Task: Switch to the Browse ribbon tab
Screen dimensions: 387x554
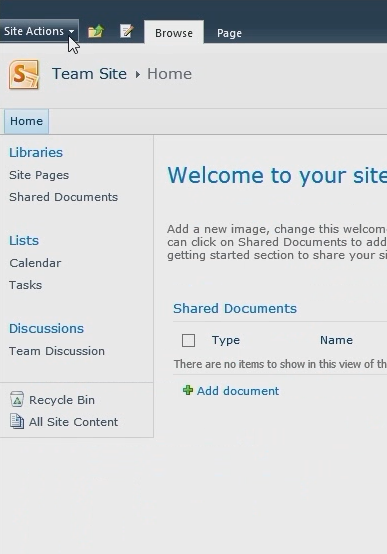Action: pyautogui.click(x=174, y=33)
